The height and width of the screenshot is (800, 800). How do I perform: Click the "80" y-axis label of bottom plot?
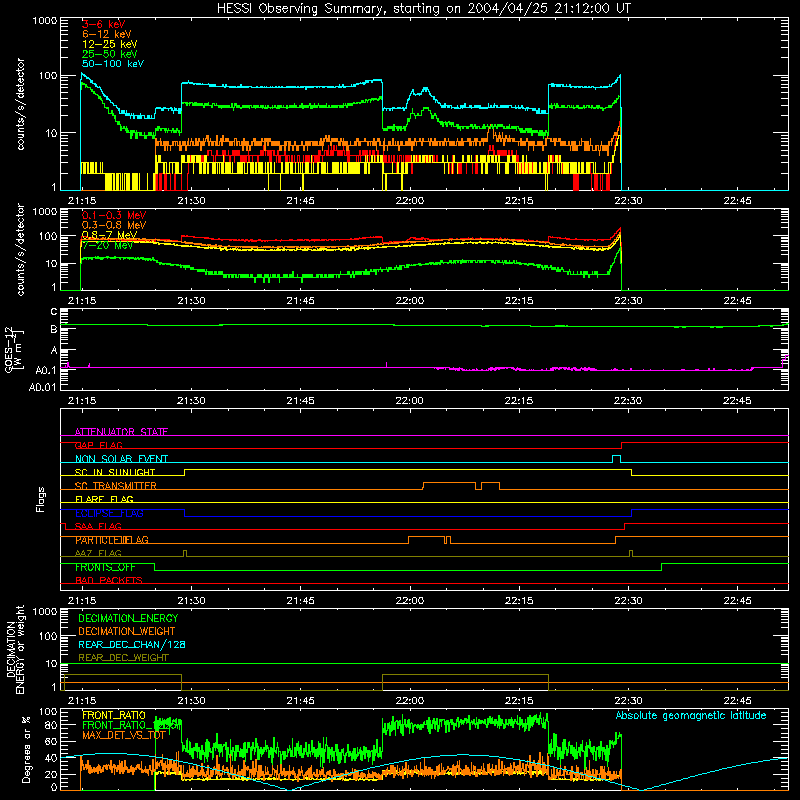tap(51, 725)
